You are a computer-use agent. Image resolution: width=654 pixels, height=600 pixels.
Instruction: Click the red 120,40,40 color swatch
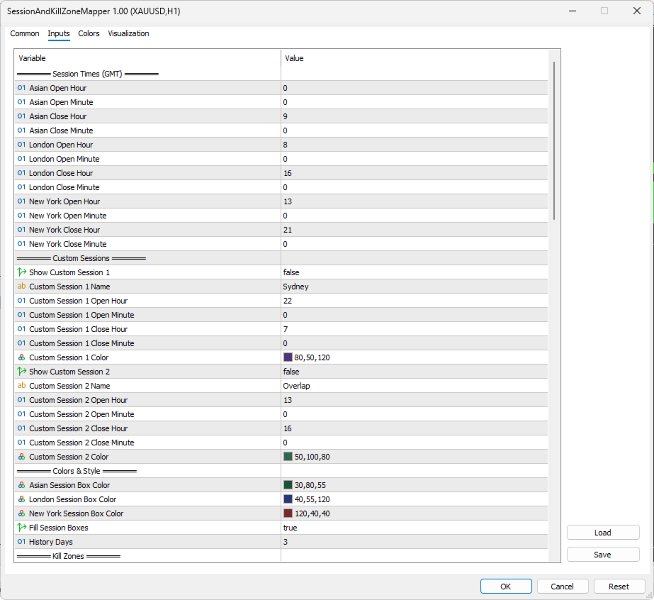click(288, 513)
